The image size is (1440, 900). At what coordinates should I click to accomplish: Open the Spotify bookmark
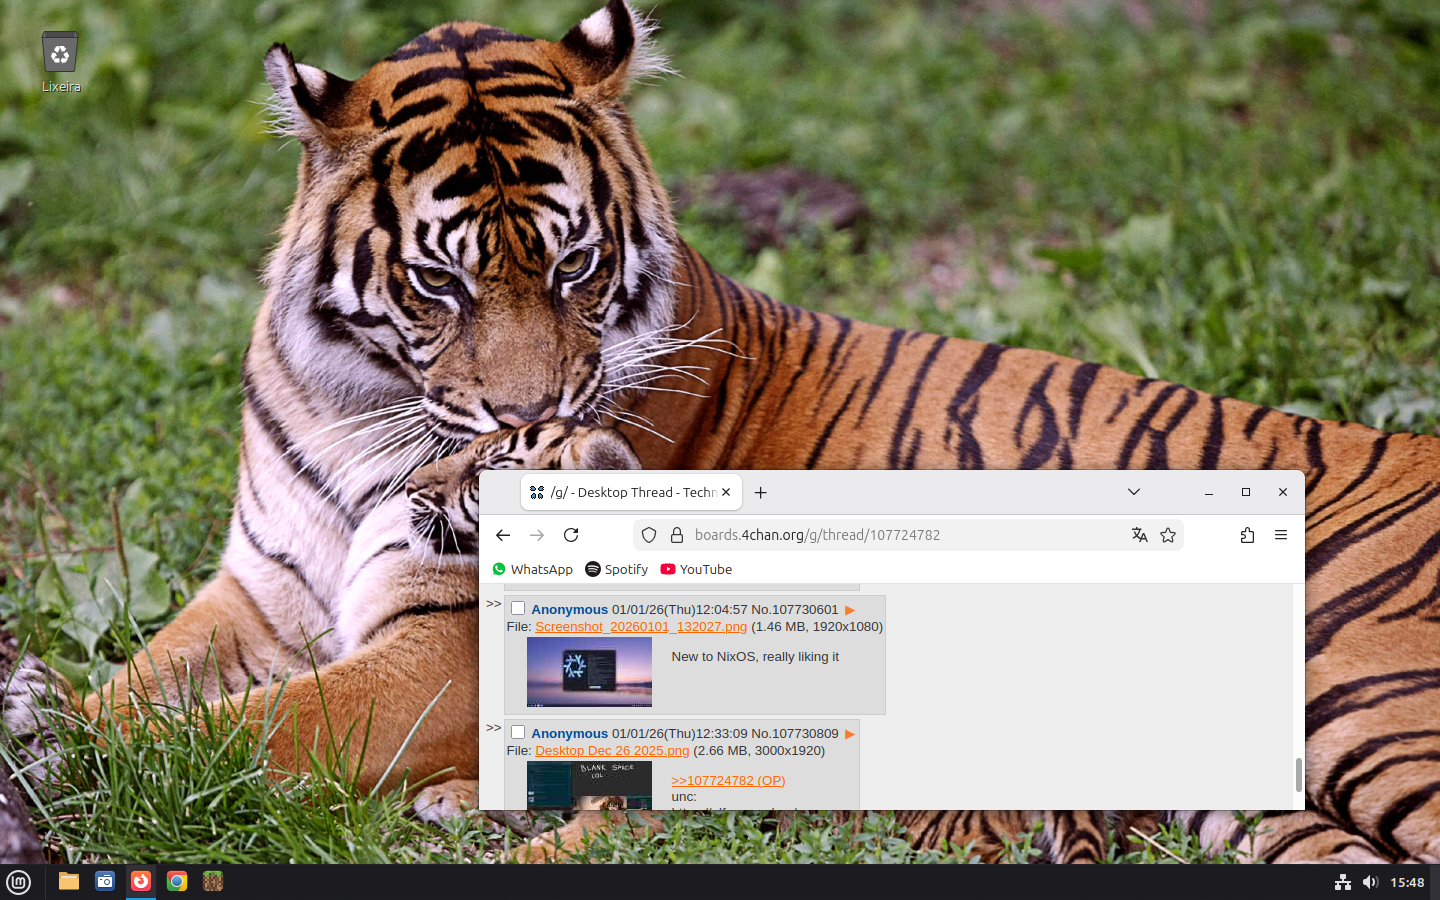pos(616,569)
